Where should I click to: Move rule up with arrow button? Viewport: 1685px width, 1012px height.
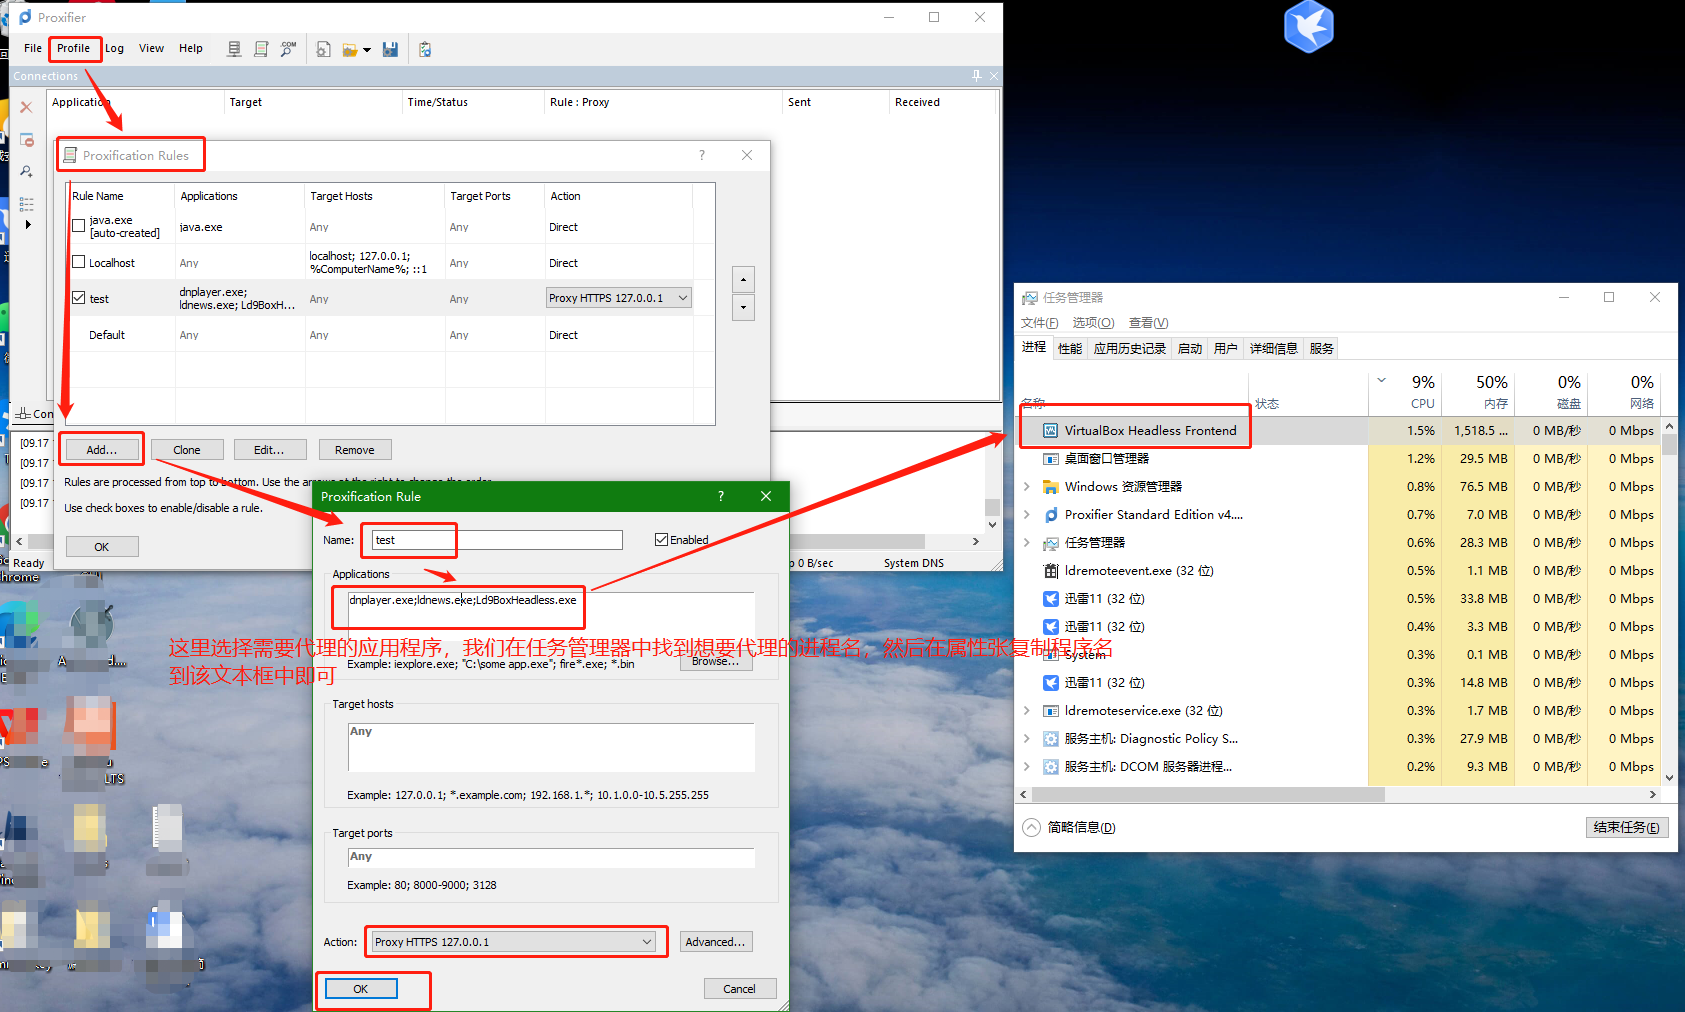click(743, 279)
